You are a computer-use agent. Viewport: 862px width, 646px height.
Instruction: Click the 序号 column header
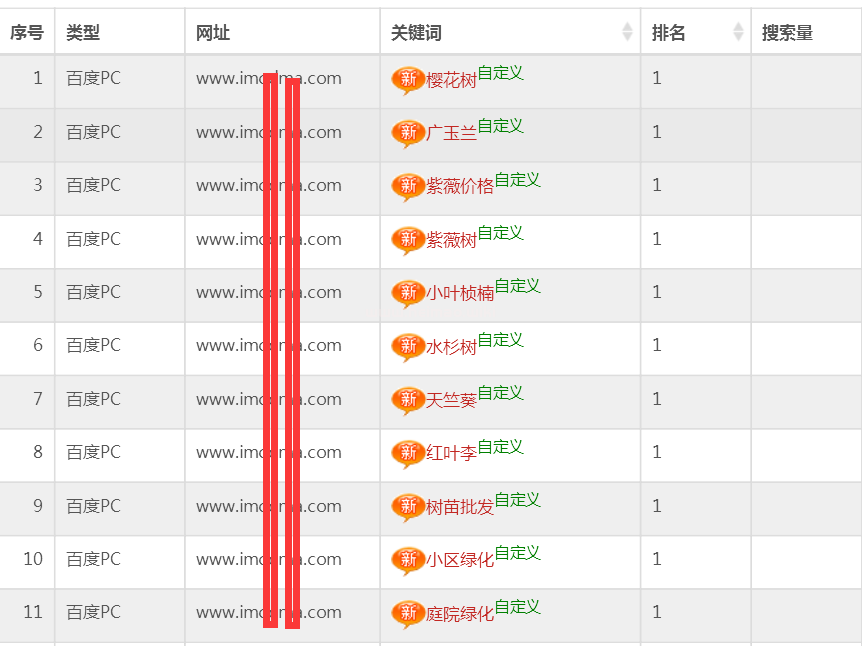(x=27, y=32)
